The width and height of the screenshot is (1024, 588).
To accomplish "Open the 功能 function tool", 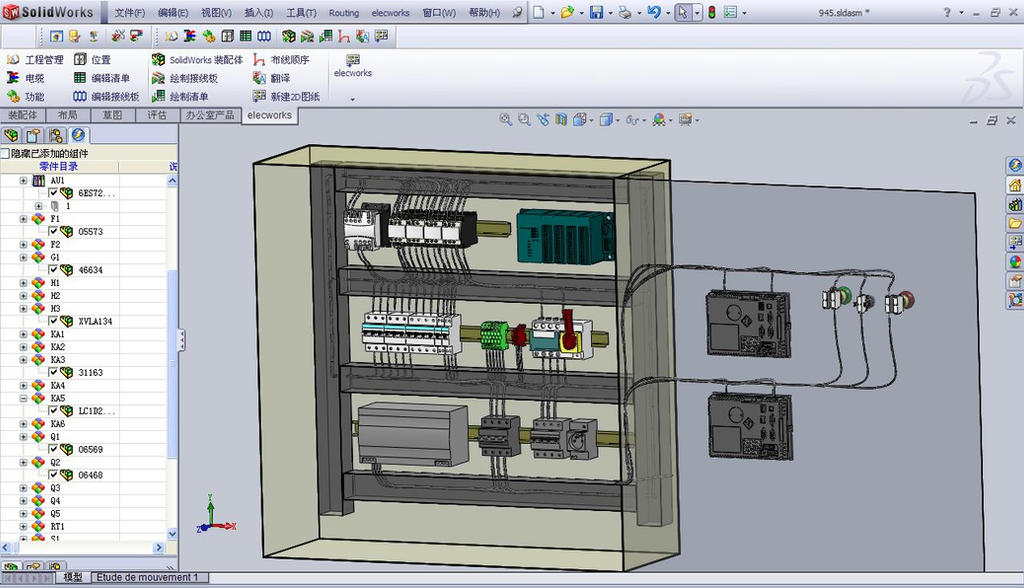I will click(26, 97).
